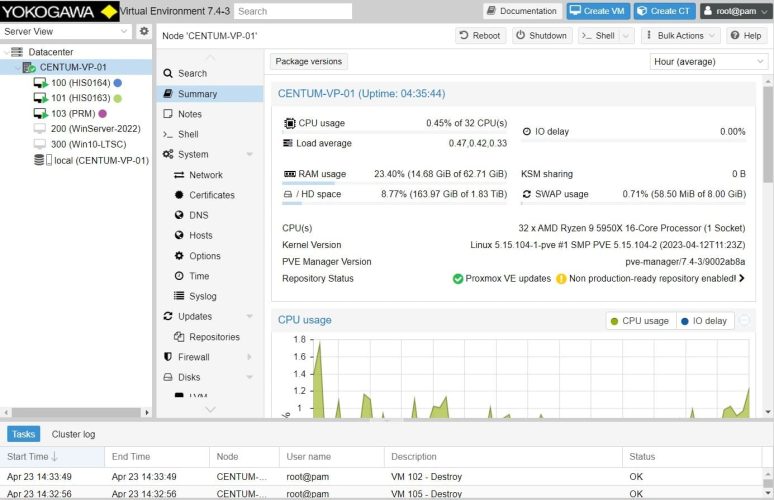Click the Disks drive icon
Image resolution: width=774 pixels, height=500 pixels.
point(168,377)
